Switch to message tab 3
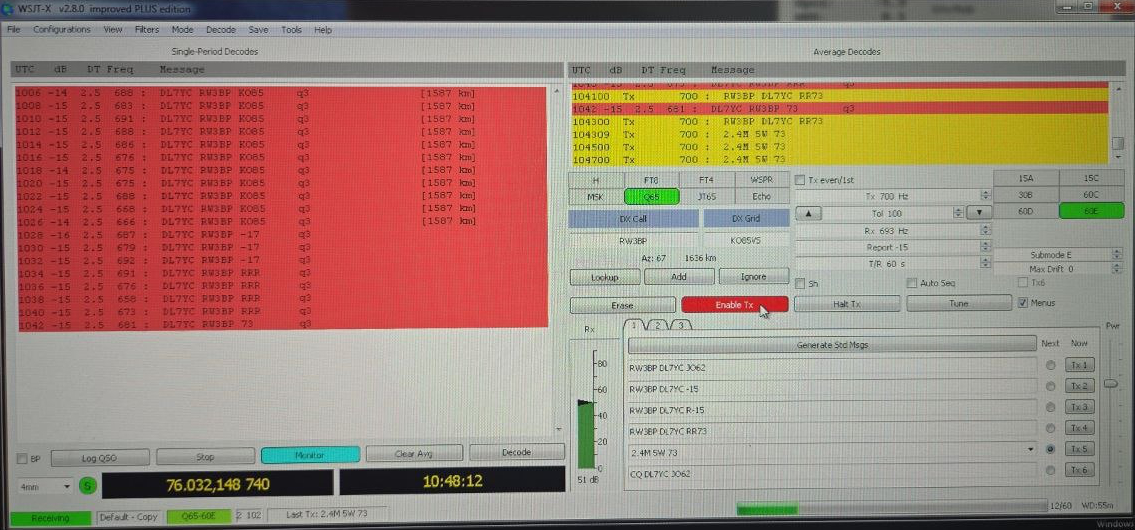This screenshot has height=530, width=1135. tap(680, 325)
